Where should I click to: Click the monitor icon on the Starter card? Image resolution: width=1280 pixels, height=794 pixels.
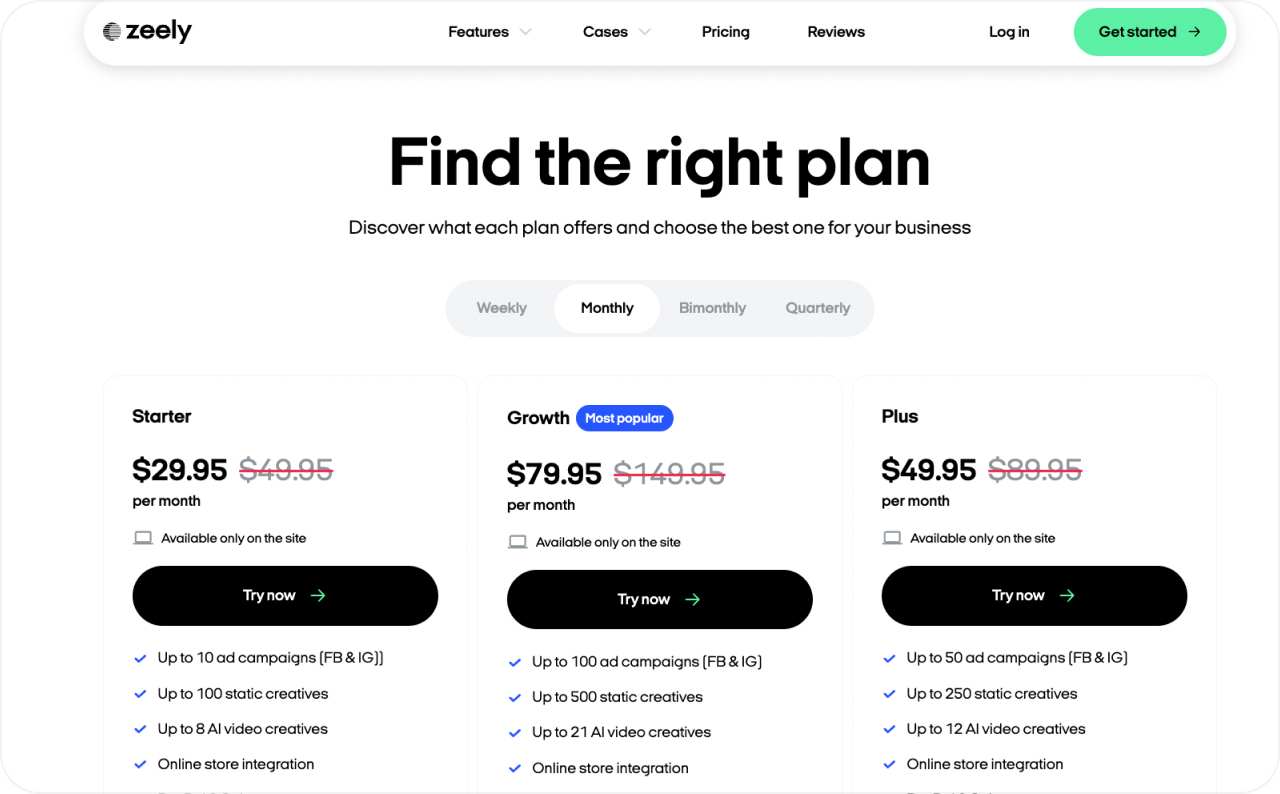click(x=142, y=537)
